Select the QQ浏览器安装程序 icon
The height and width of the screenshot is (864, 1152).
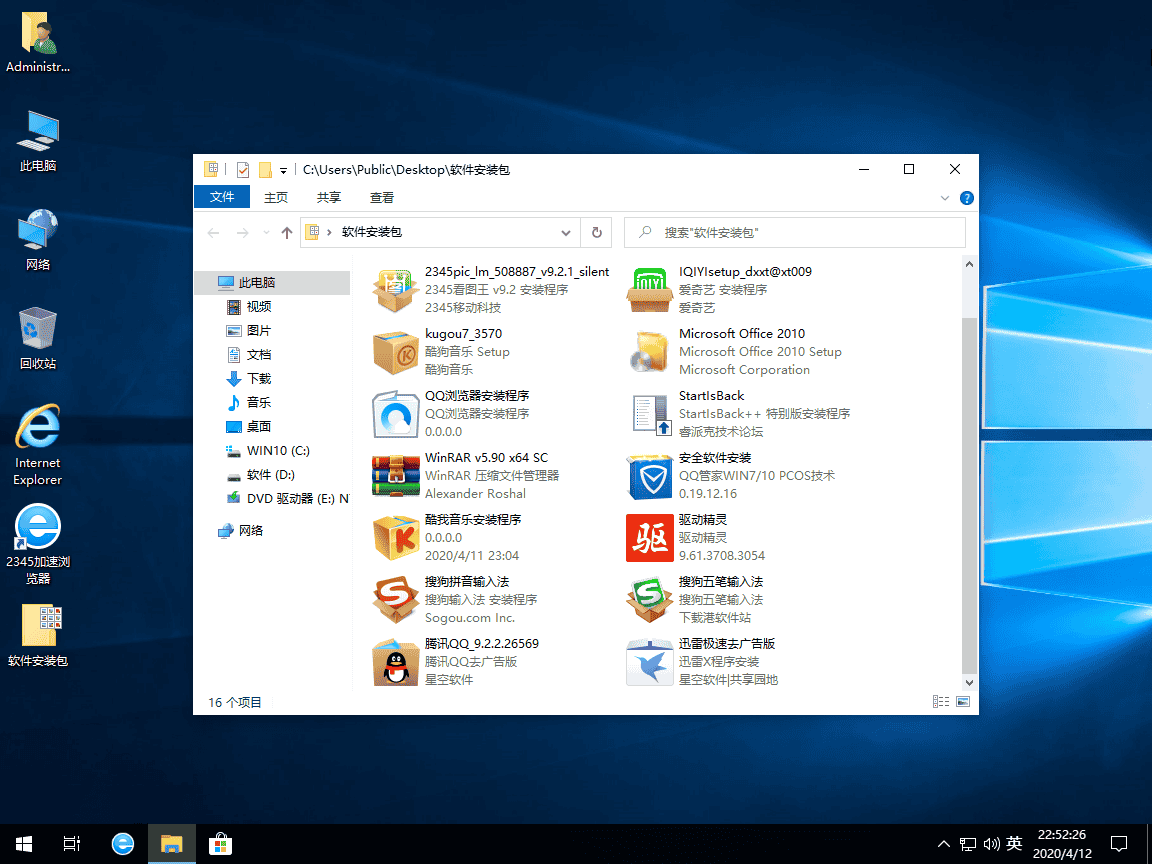coord(395,414)
